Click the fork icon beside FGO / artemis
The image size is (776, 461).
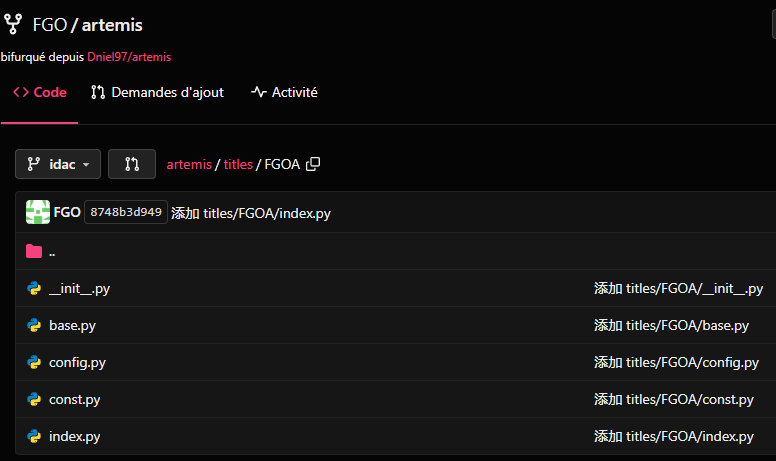(13, 24)
